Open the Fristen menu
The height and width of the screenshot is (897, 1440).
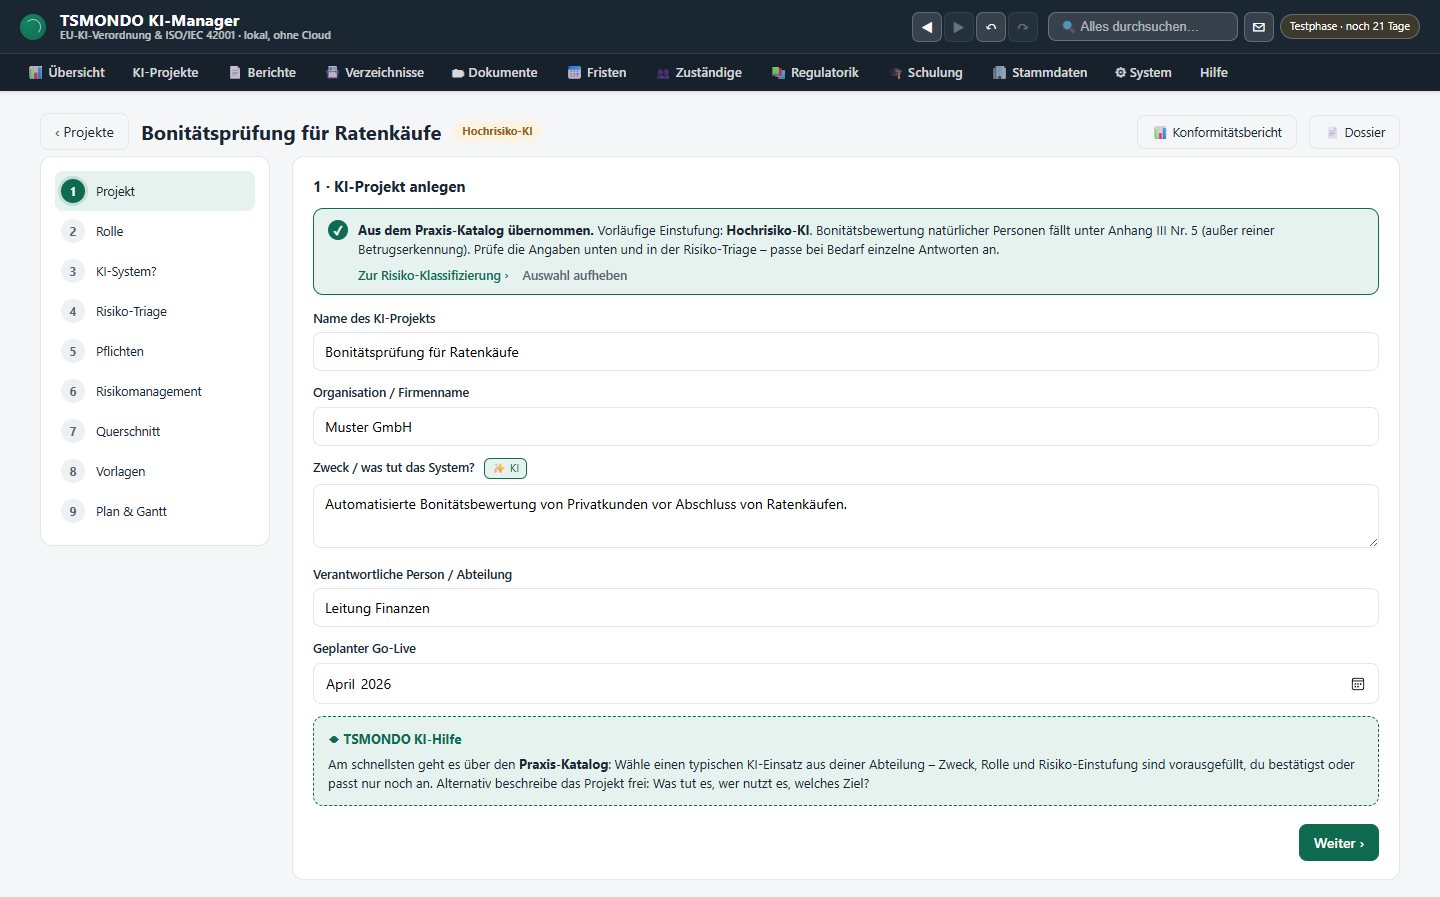[x=597, y=72]
